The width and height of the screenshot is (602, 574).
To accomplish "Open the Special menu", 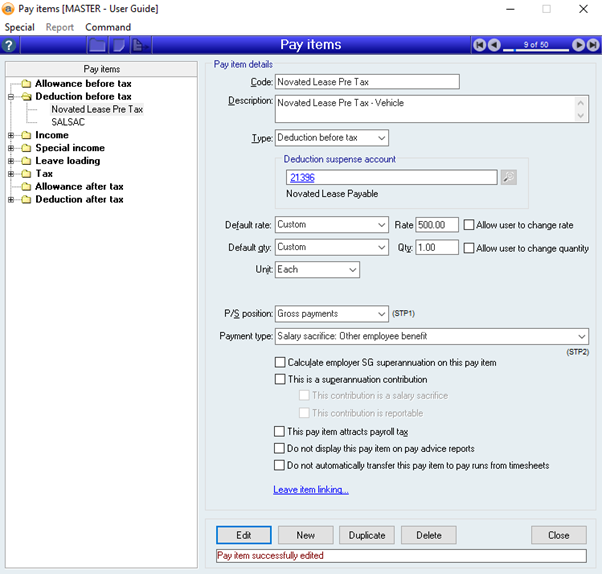I will coord(20,27).
